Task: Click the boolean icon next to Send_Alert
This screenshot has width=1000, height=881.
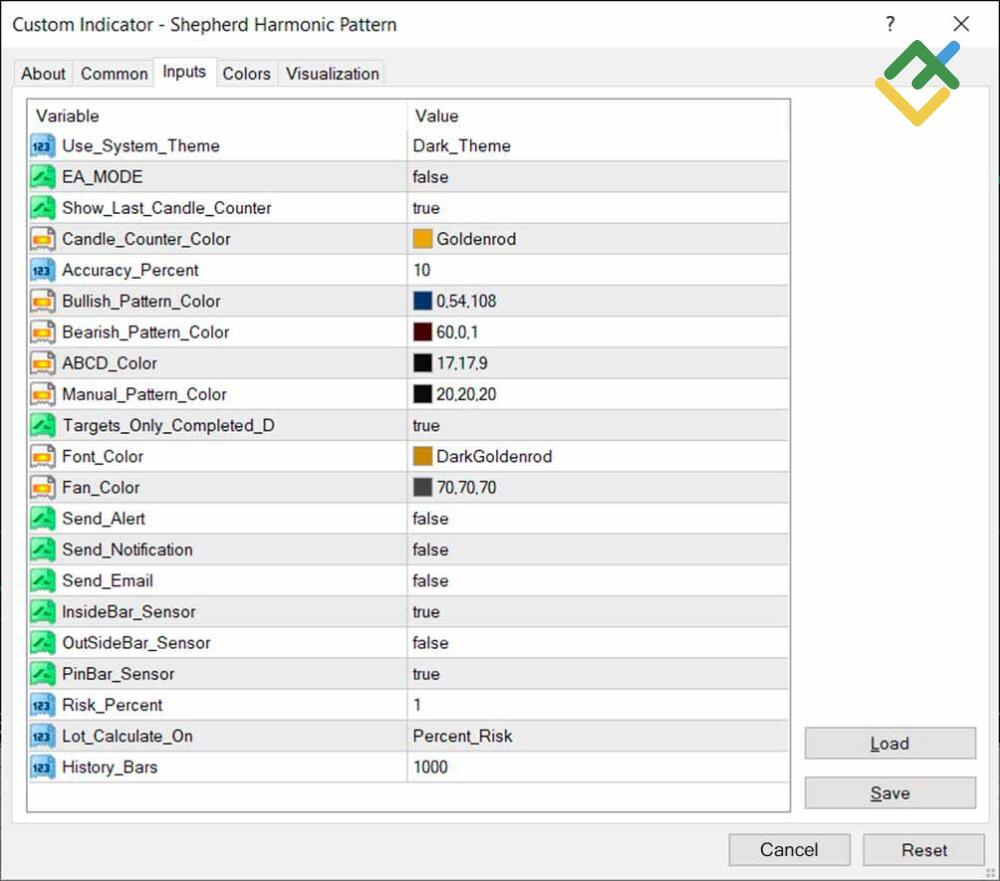Action: point(43,518)
